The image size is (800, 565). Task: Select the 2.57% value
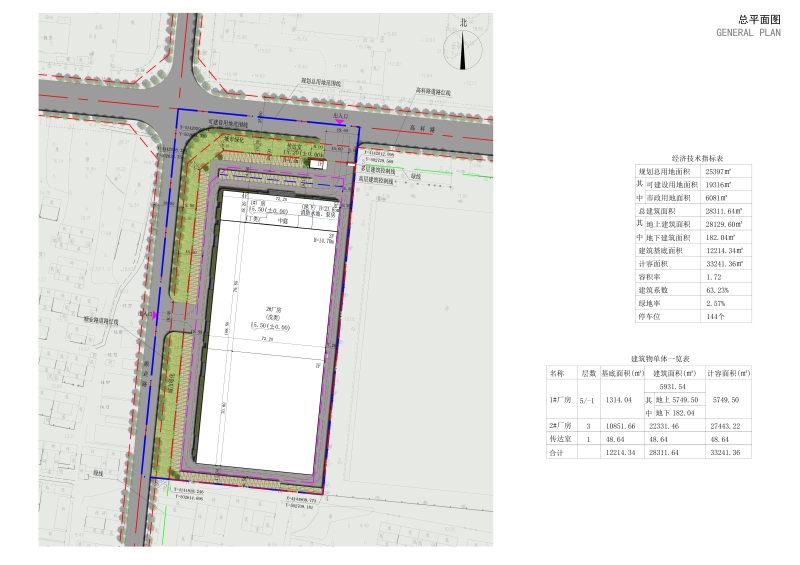pos(715,304)
